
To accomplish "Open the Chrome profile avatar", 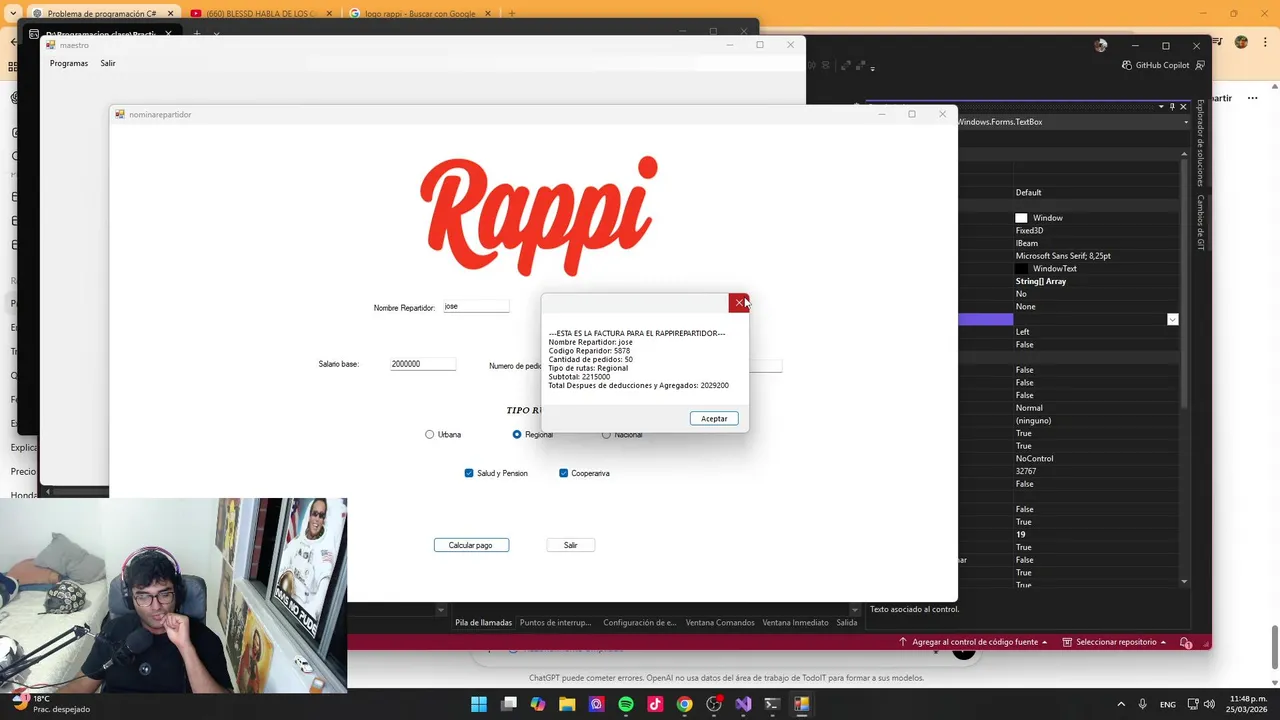I will point(1241,42).
